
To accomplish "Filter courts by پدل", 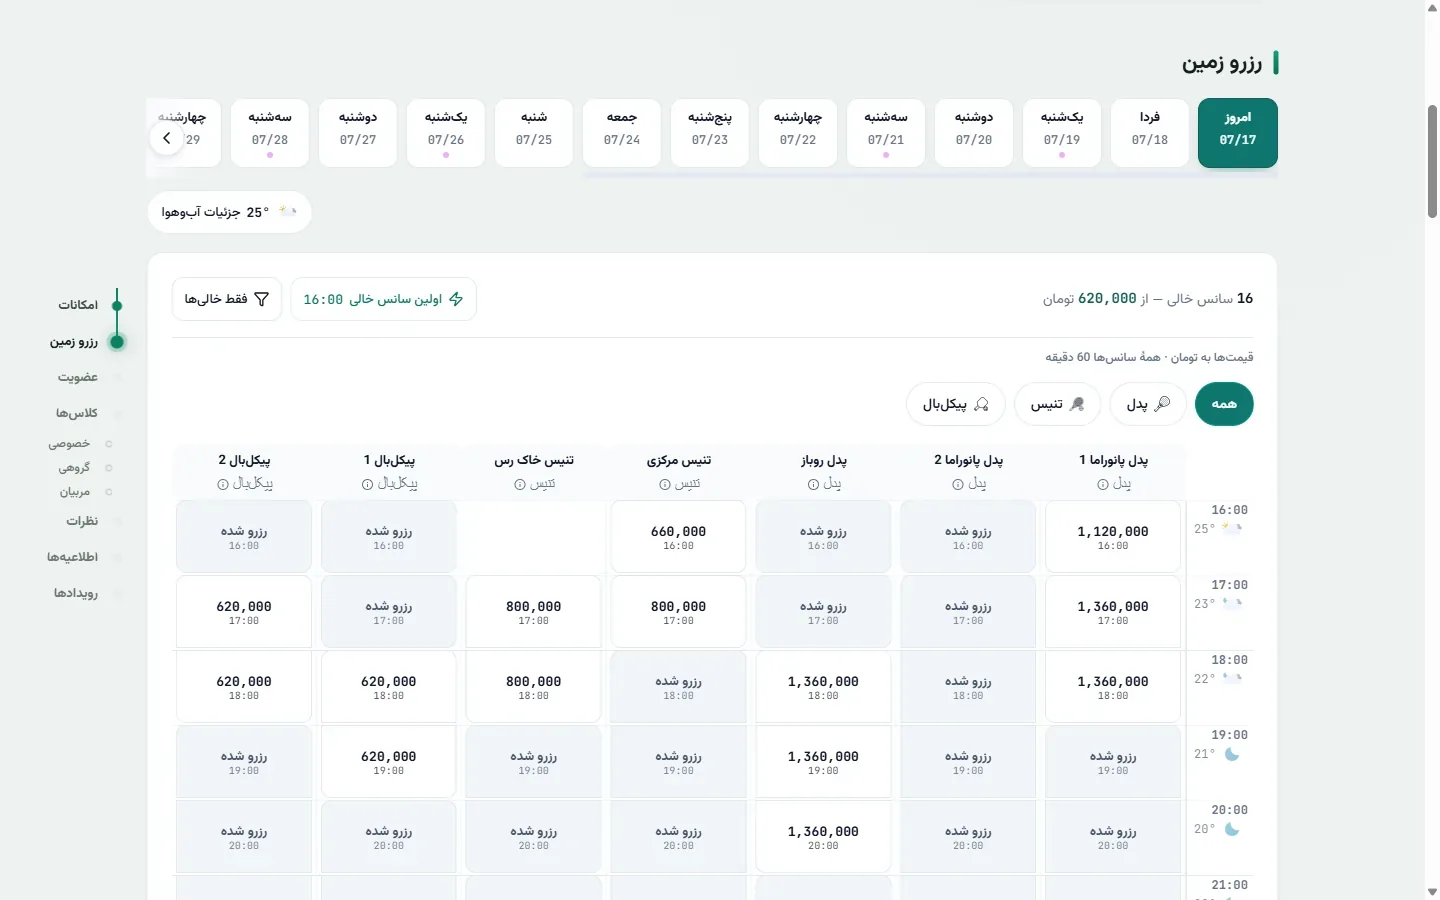I will click(x=1148, y=404).
